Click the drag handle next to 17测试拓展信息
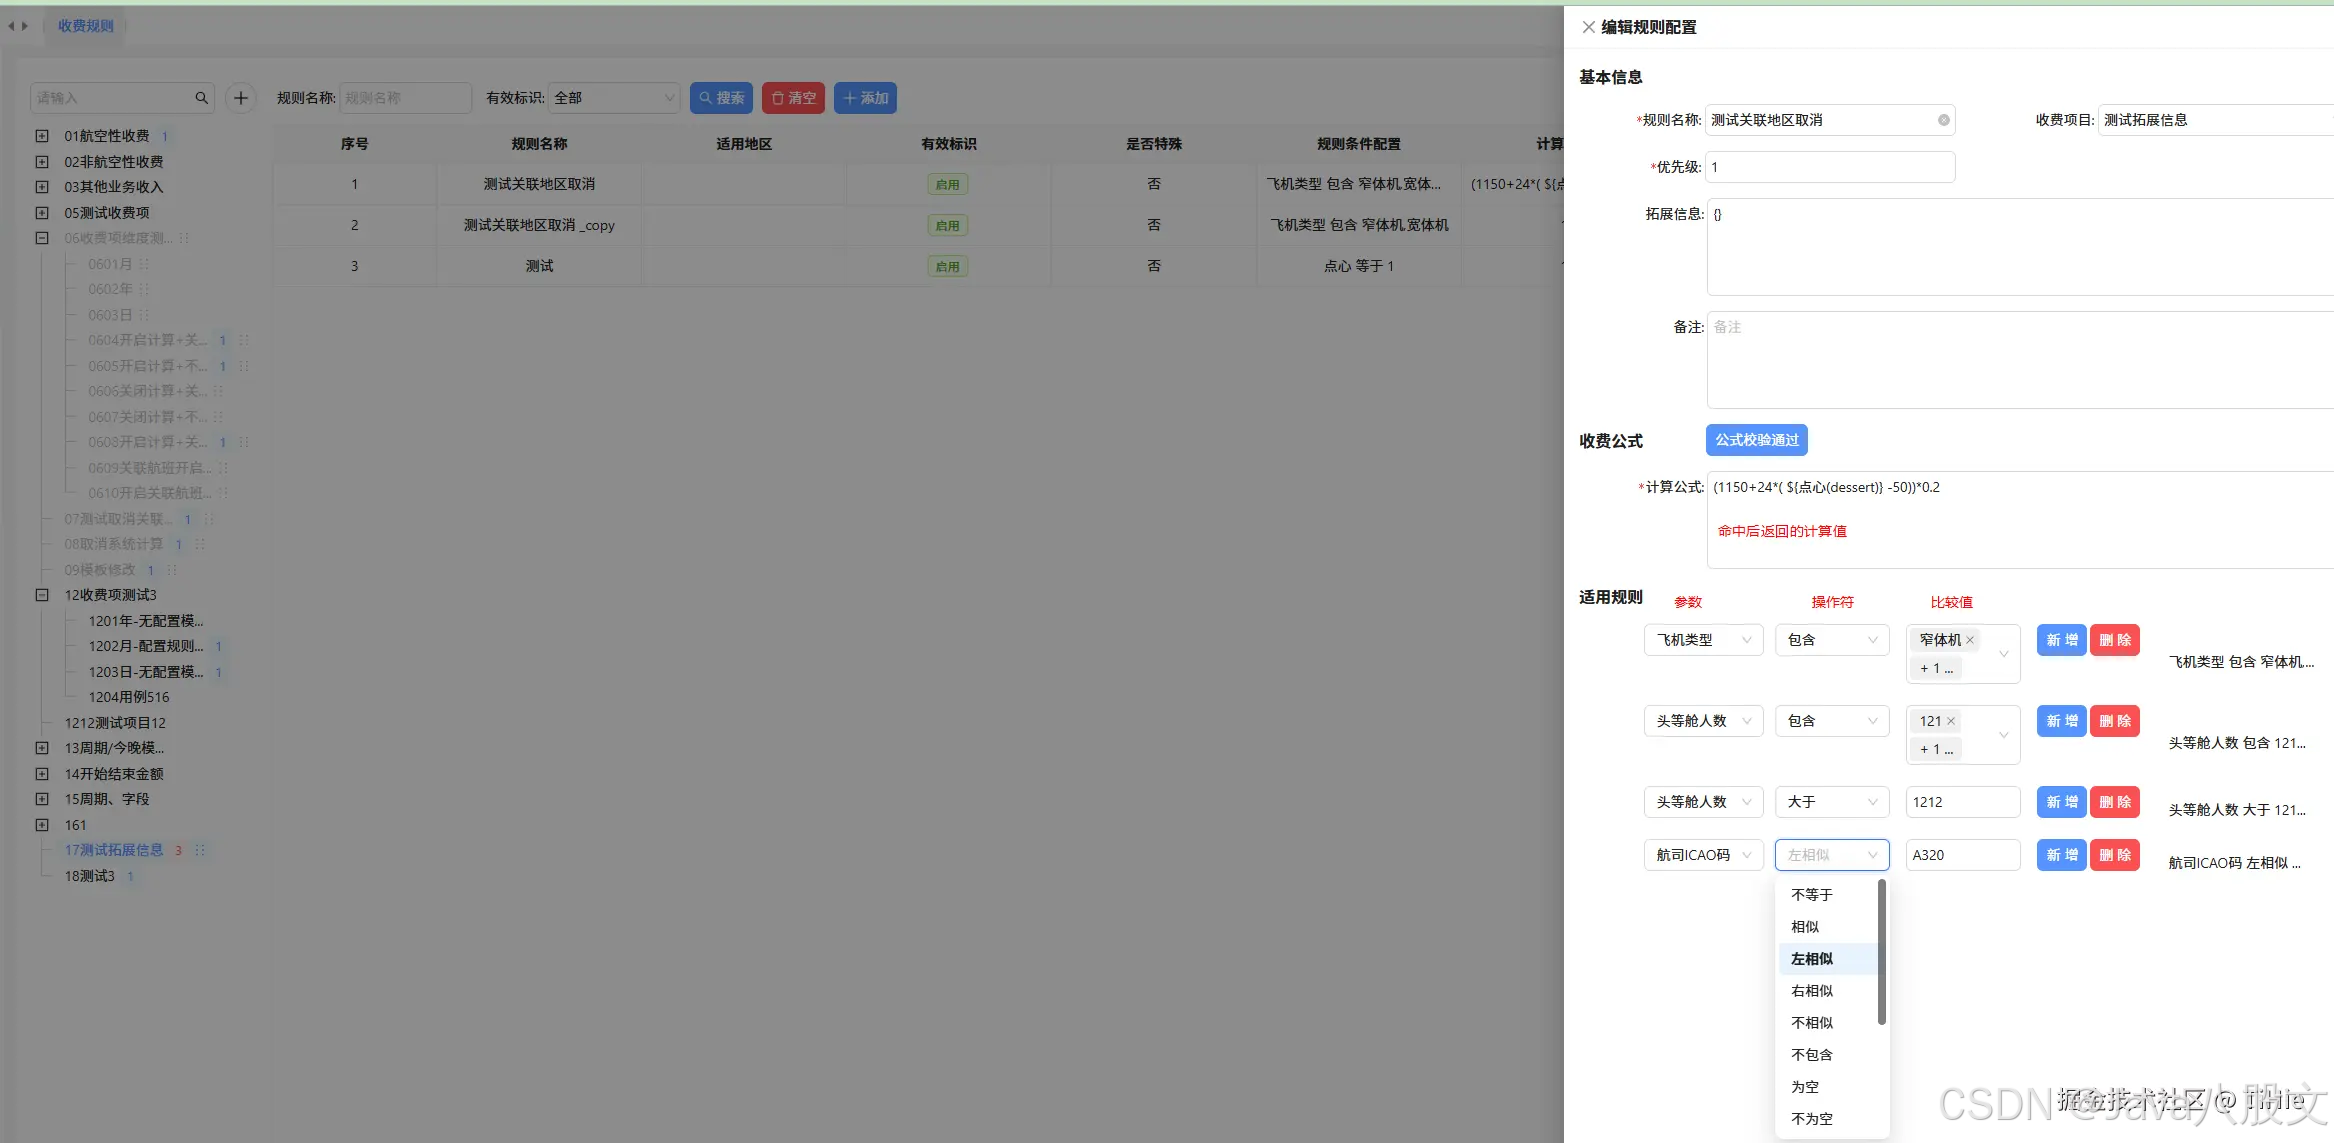The width and height of the screenshot is (2334, 1143). (x=200, y=850)
